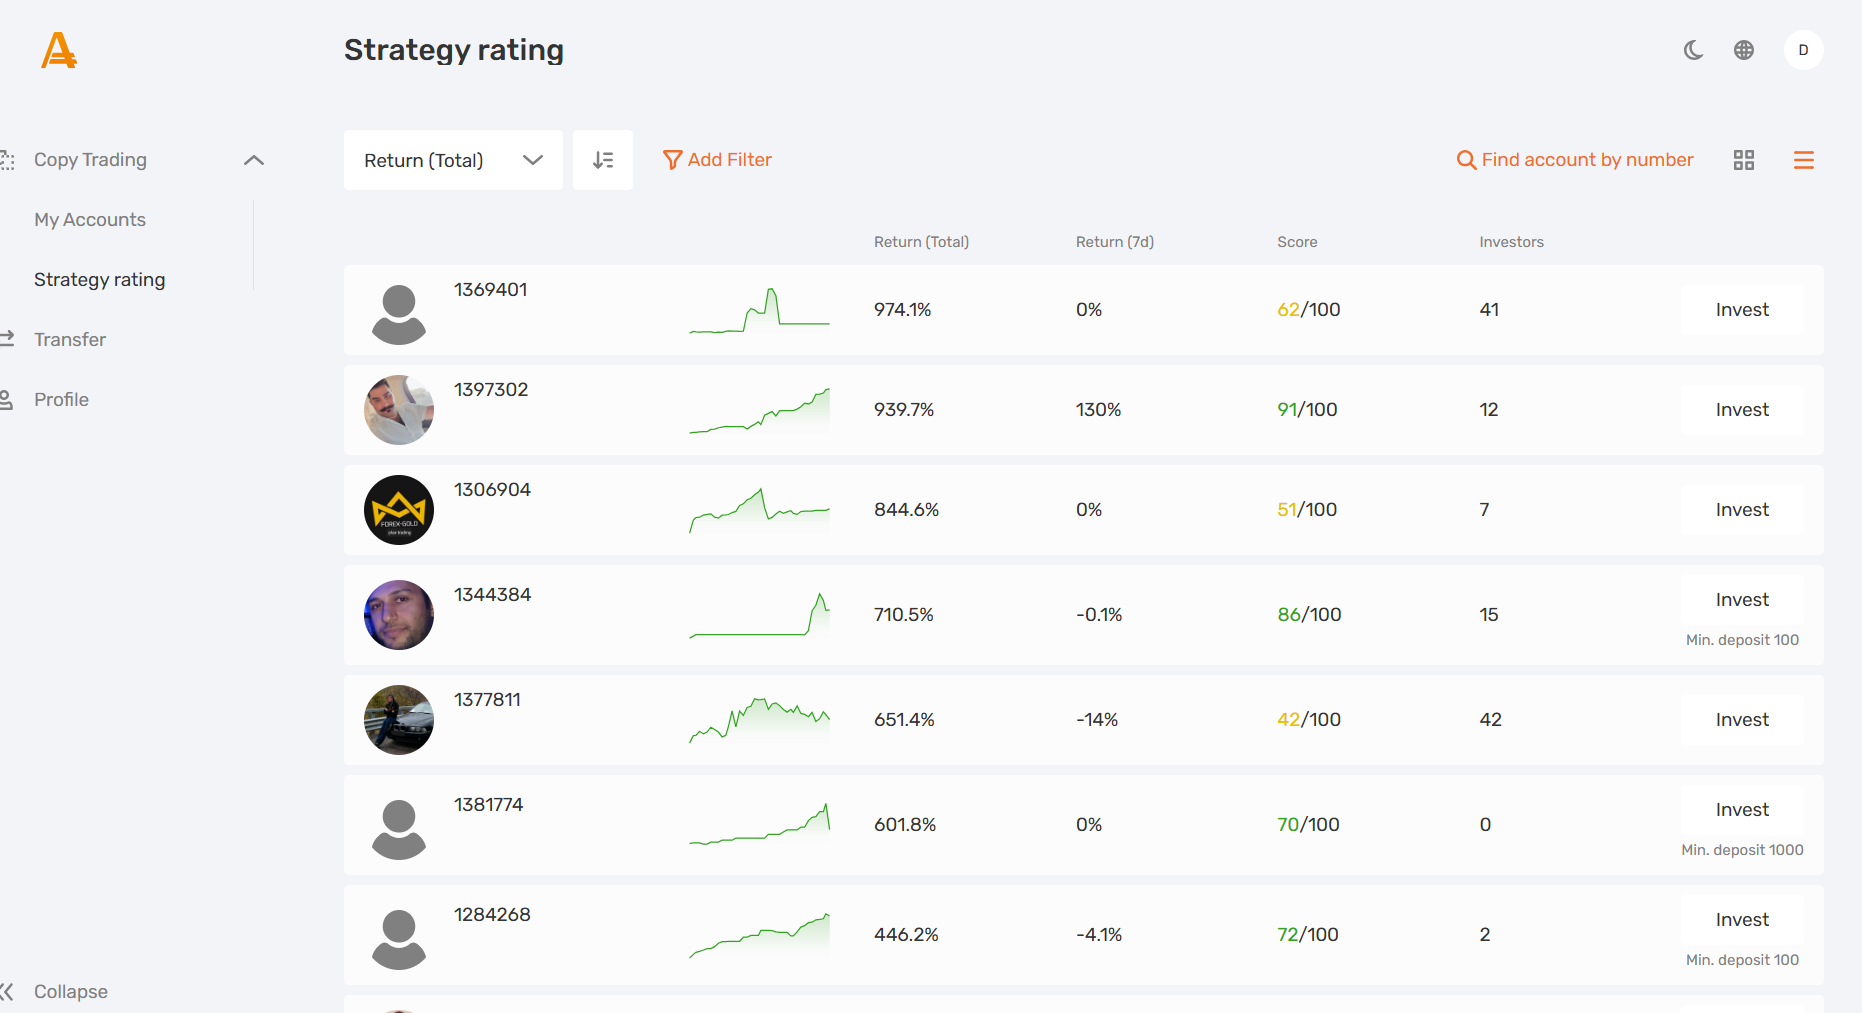Switch to the My Accounts menu item
This screenshot has width=1862, height=1013.
[90, 219]
